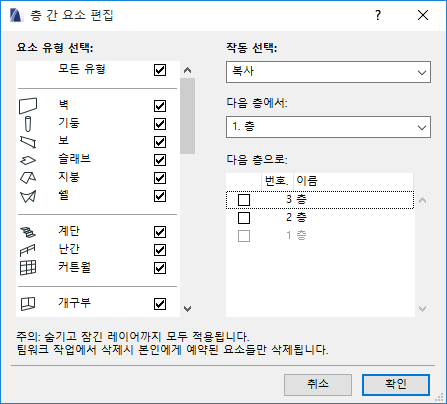Click the 지붕 label text
447x404 pixels.
[x=69, y=177]
